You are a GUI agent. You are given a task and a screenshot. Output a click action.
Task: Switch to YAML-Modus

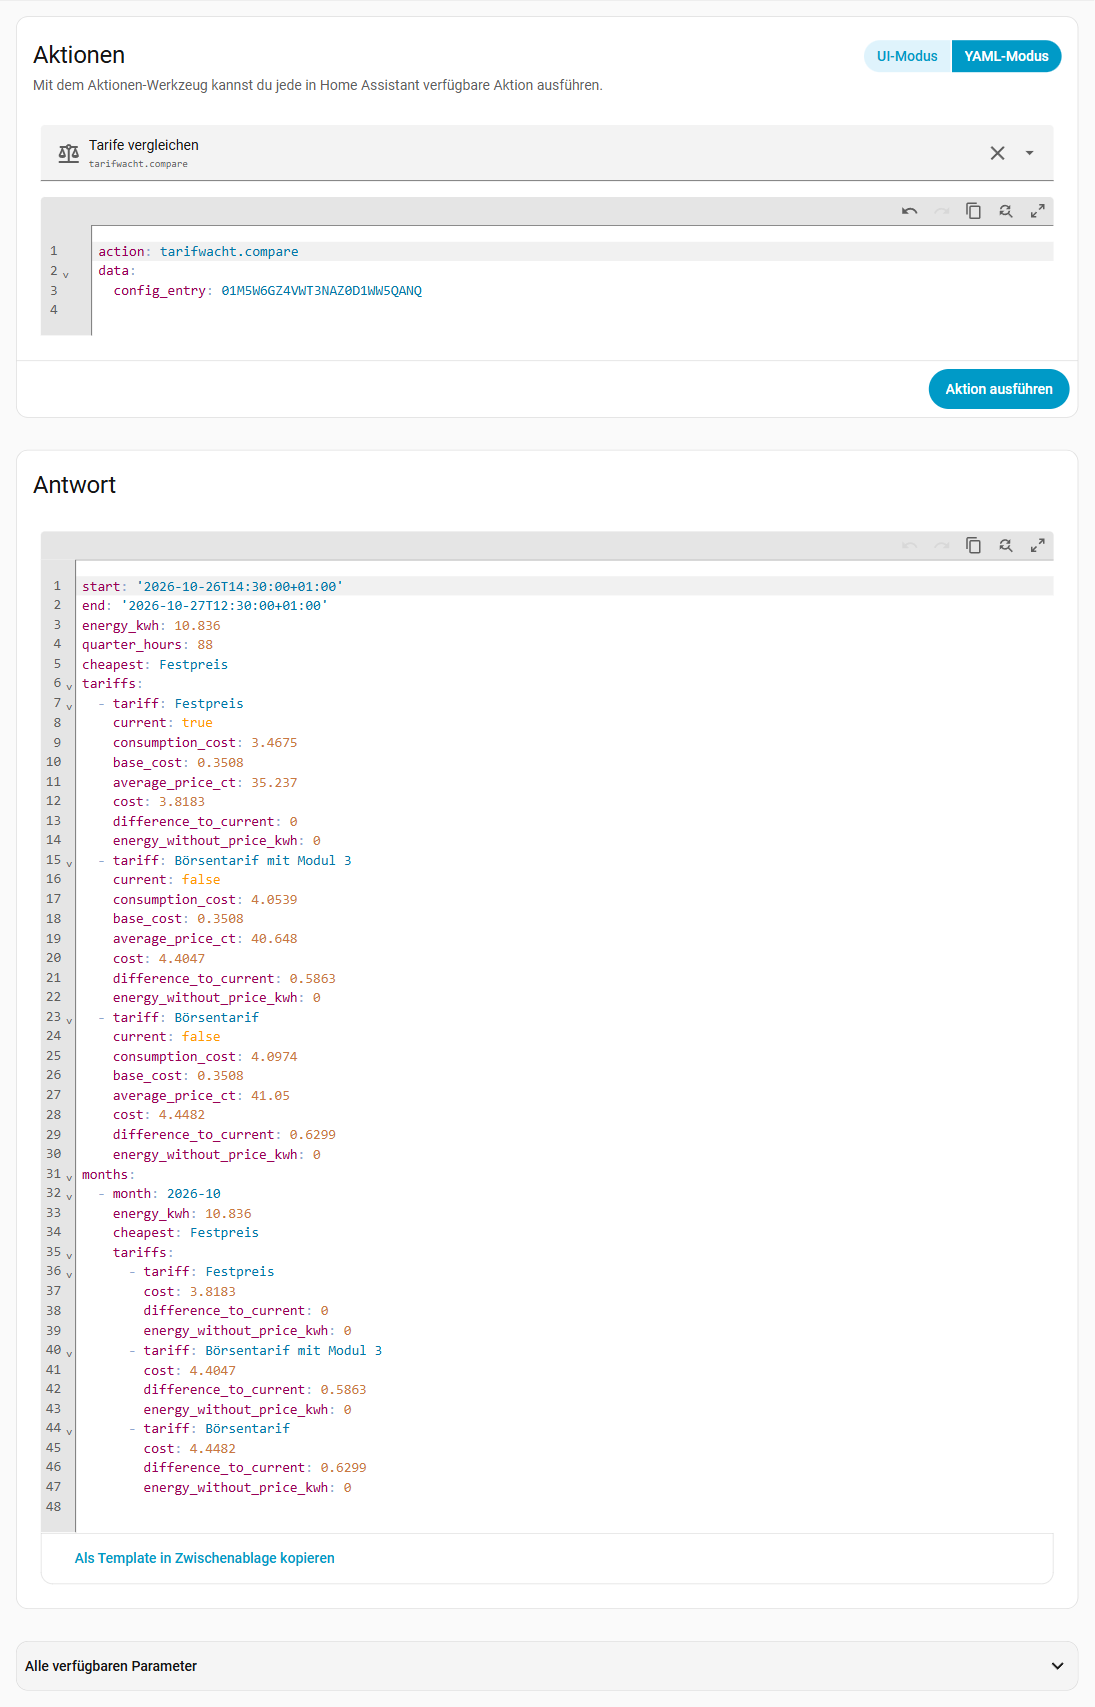pos(1006,56)
